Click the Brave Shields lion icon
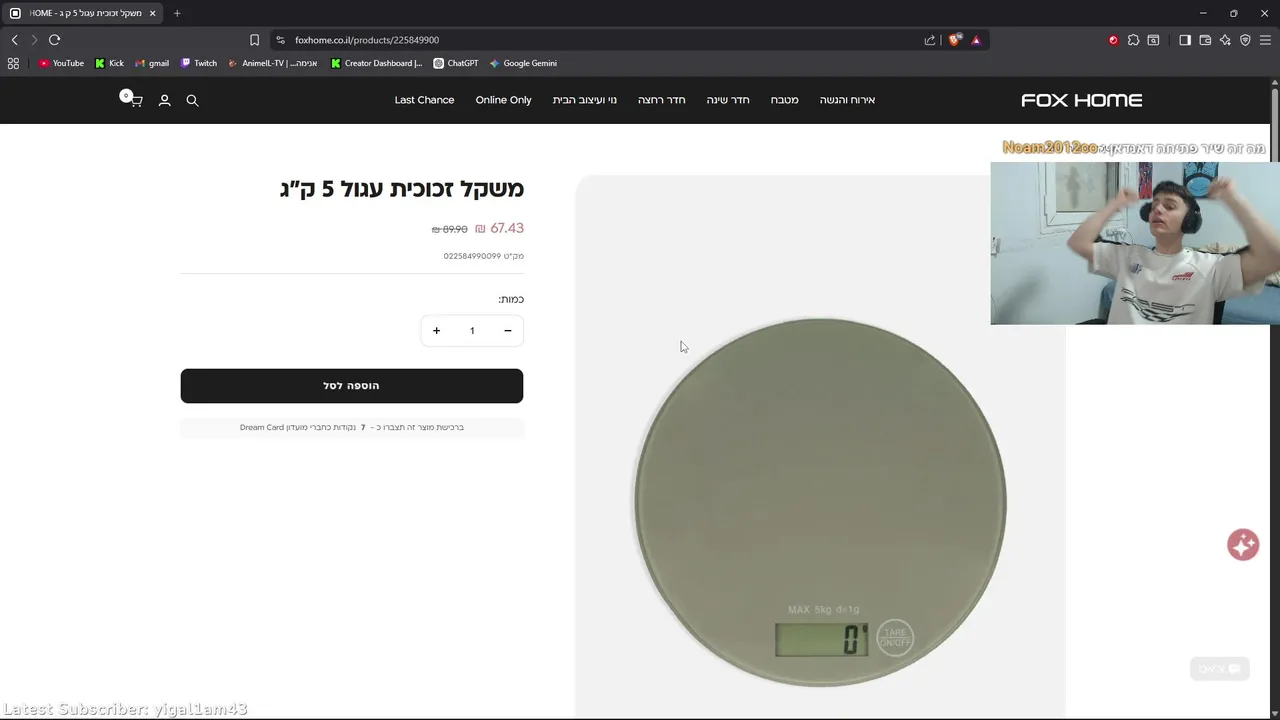 954,40
